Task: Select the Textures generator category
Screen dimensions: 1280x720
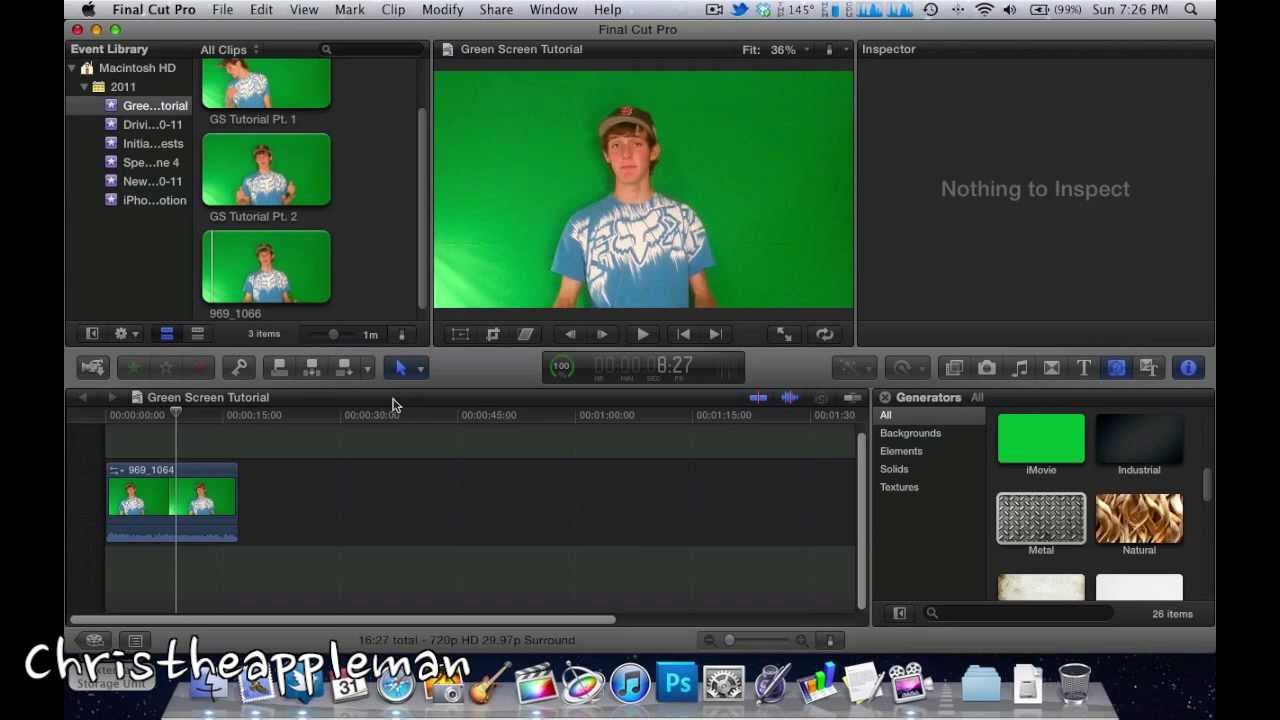Action: click(899, 488)
